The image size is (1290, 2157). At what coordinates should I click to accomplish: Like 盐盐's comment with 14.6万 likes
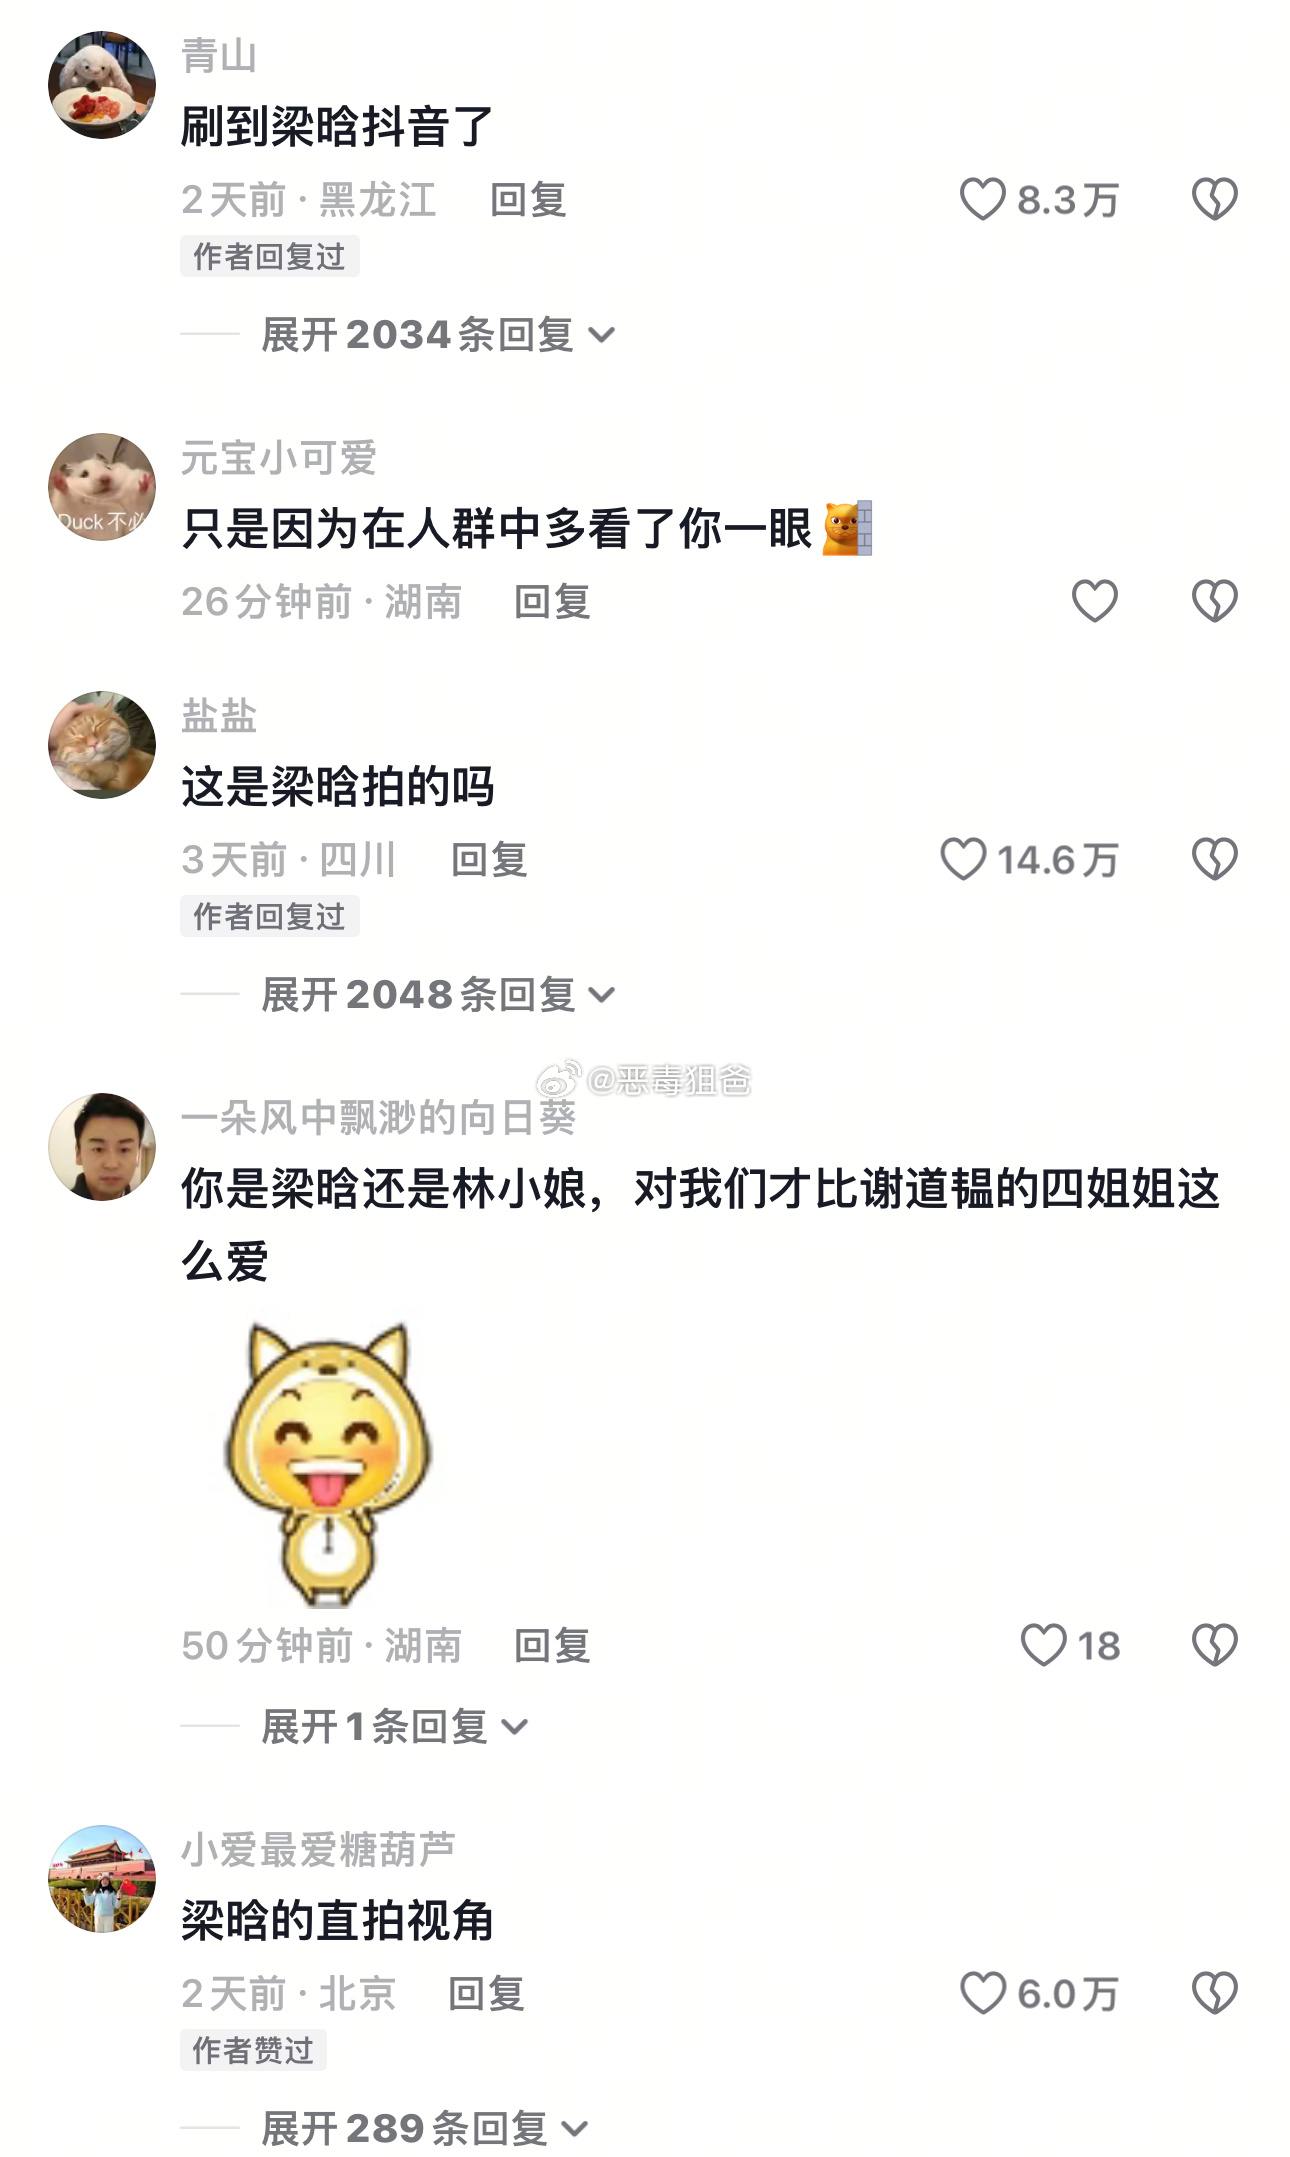point(964,859)
